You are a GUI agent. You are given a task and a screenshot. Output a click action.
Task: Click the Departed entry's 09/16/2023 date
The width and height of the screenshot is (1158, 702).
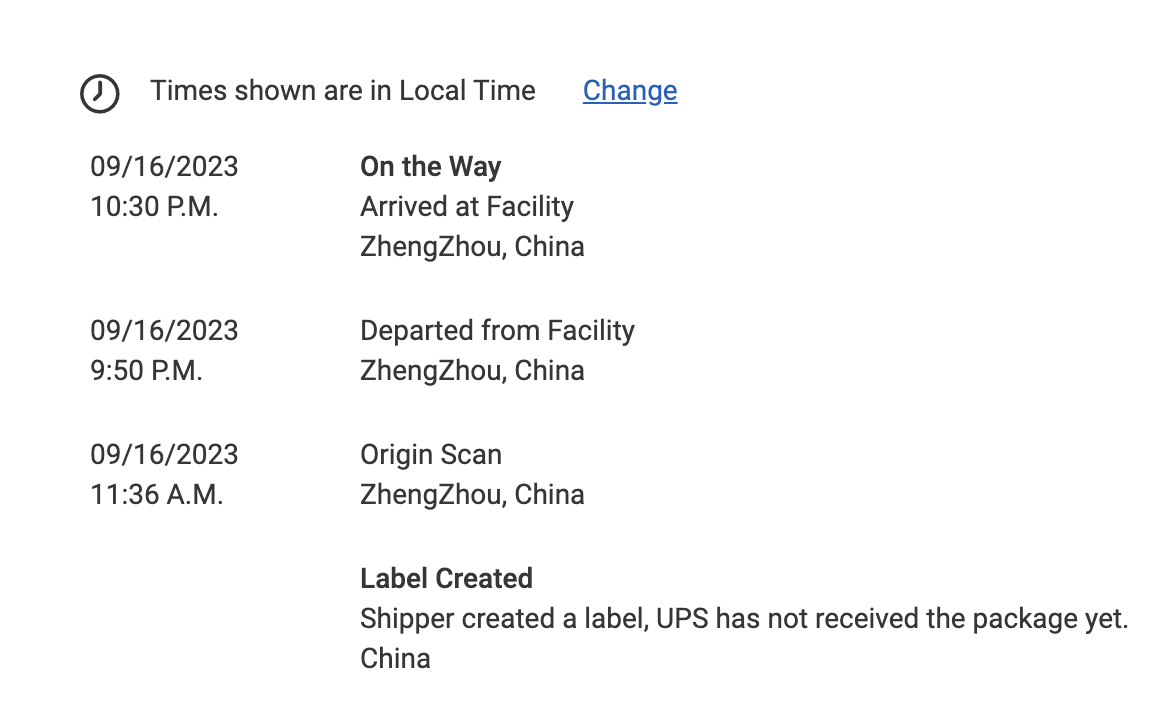[x=164, y=331]
